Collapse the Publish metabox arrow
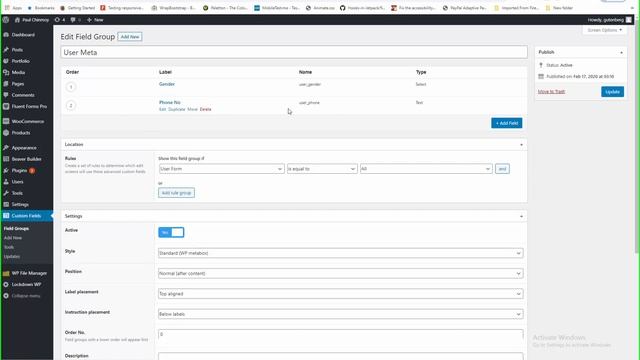The width and height of the screenshot is (640, 360). 621,53
